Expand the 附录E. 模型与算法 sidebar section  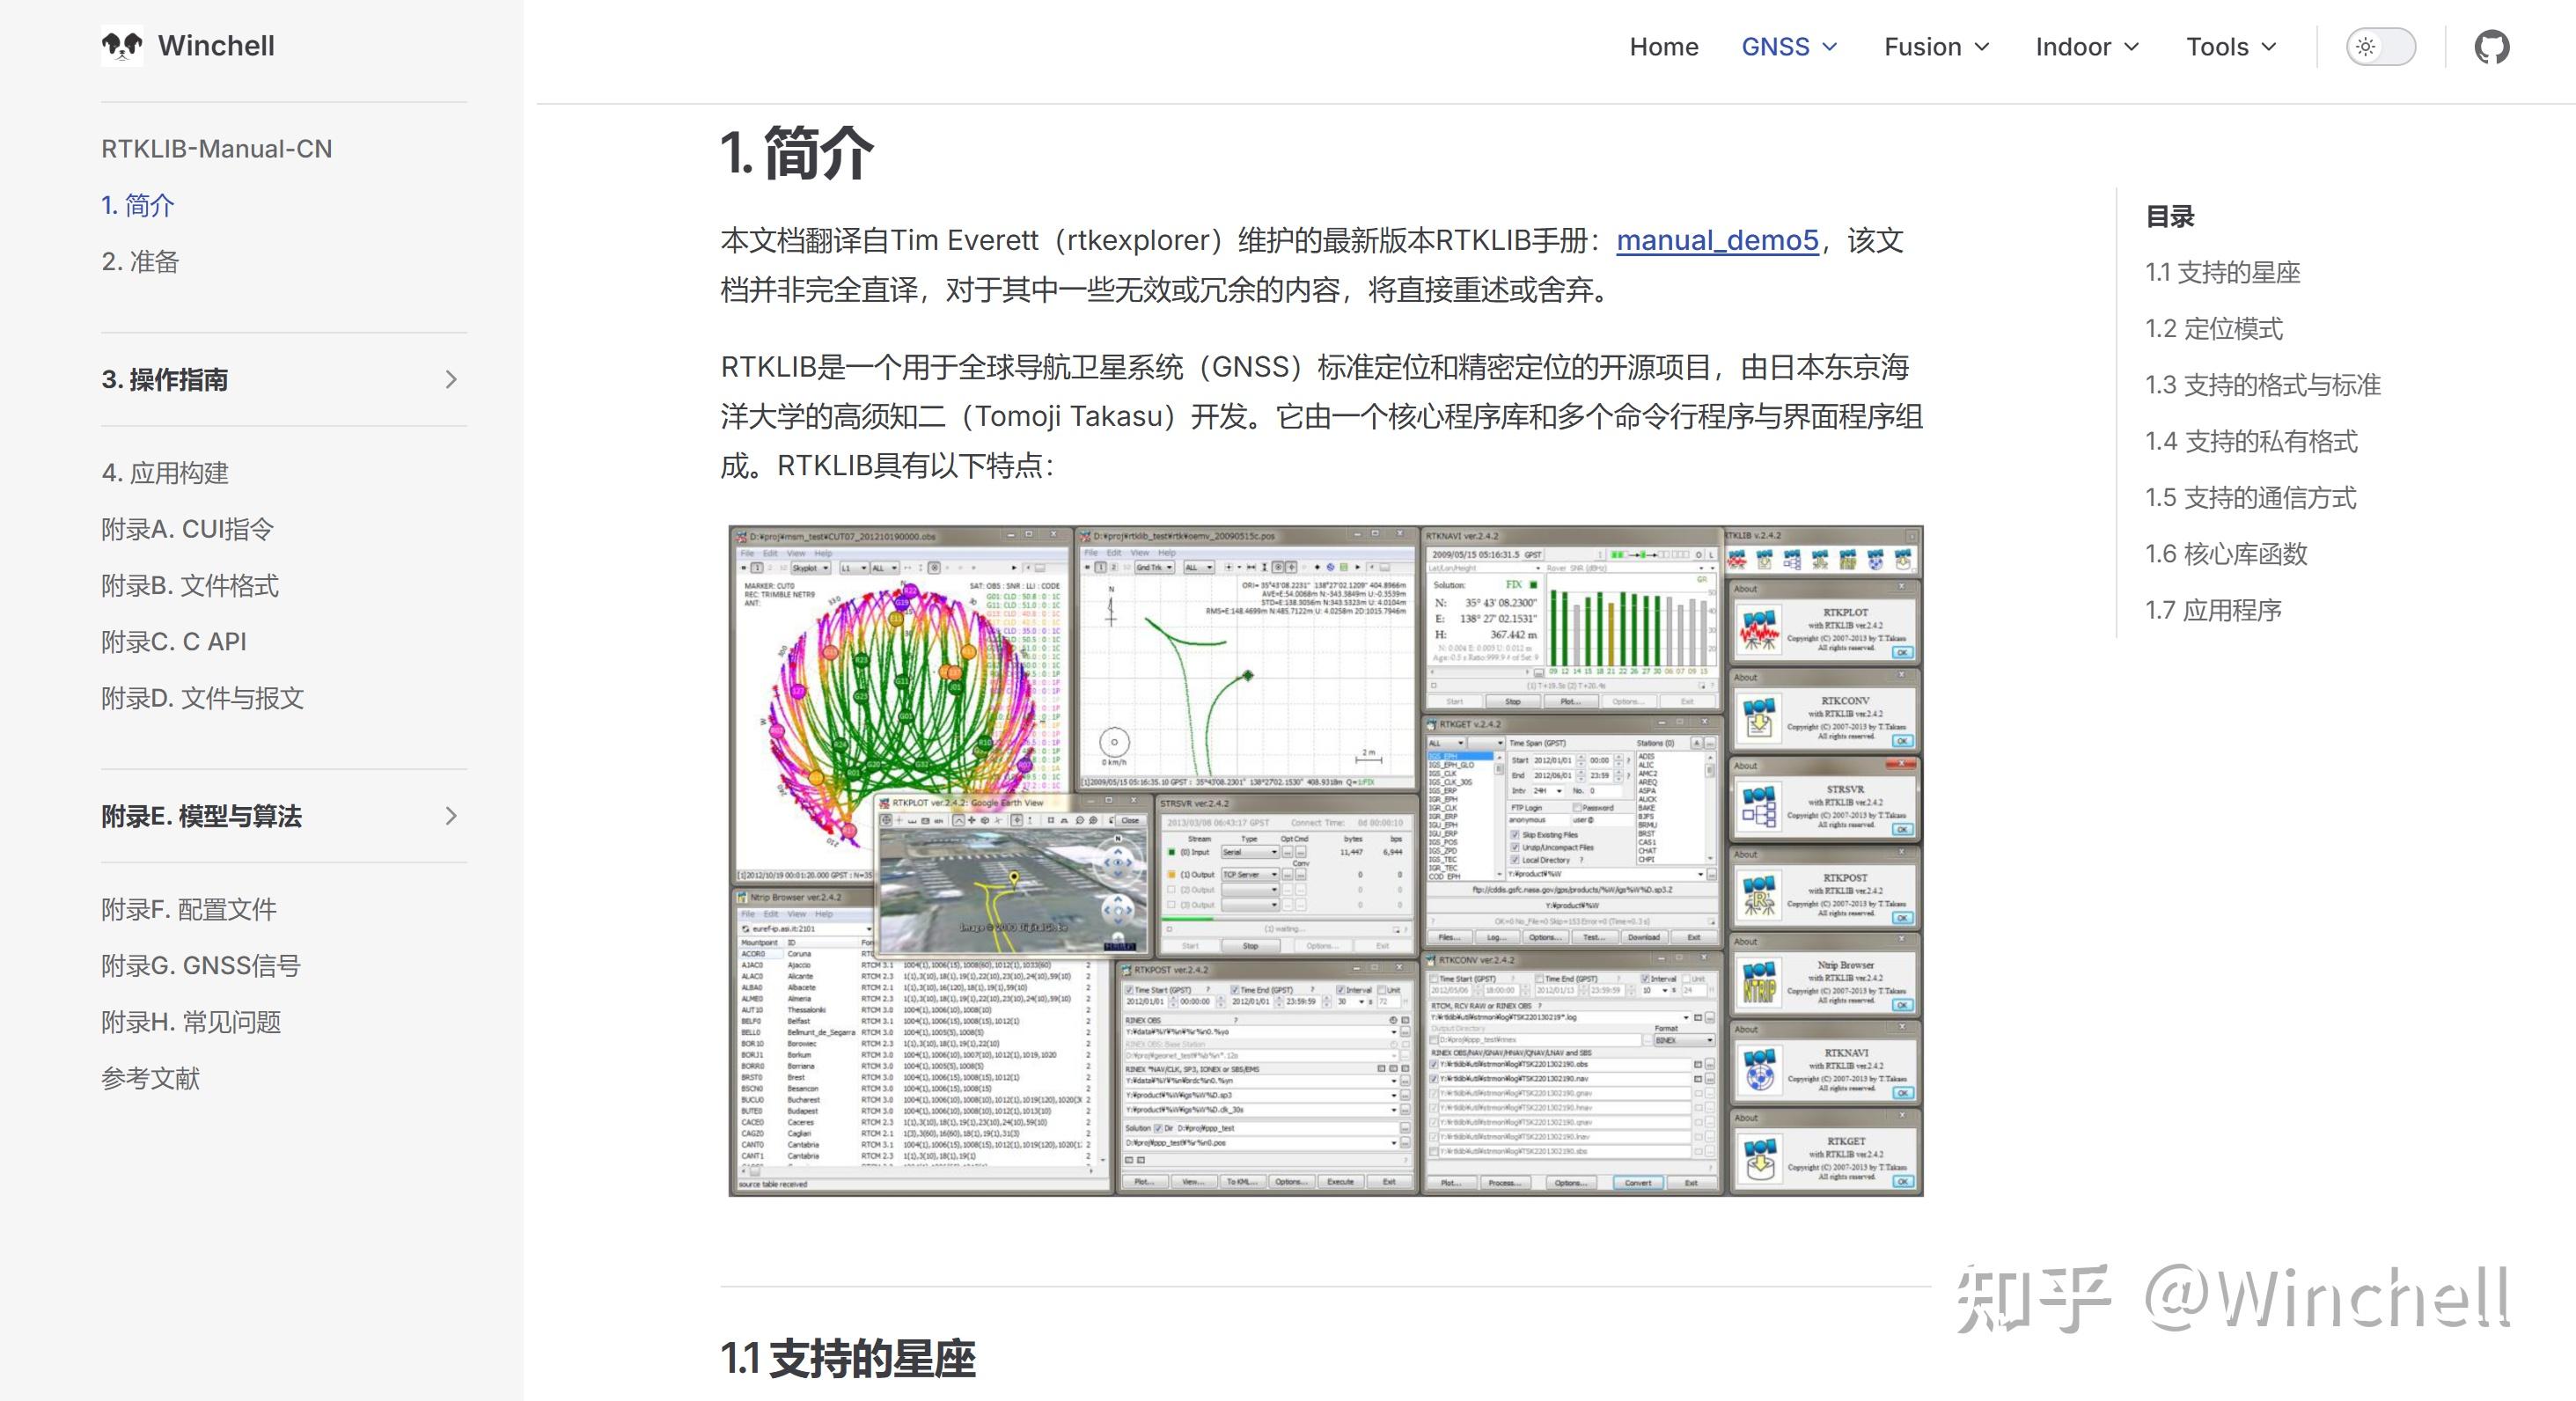(x=284, y=816)
